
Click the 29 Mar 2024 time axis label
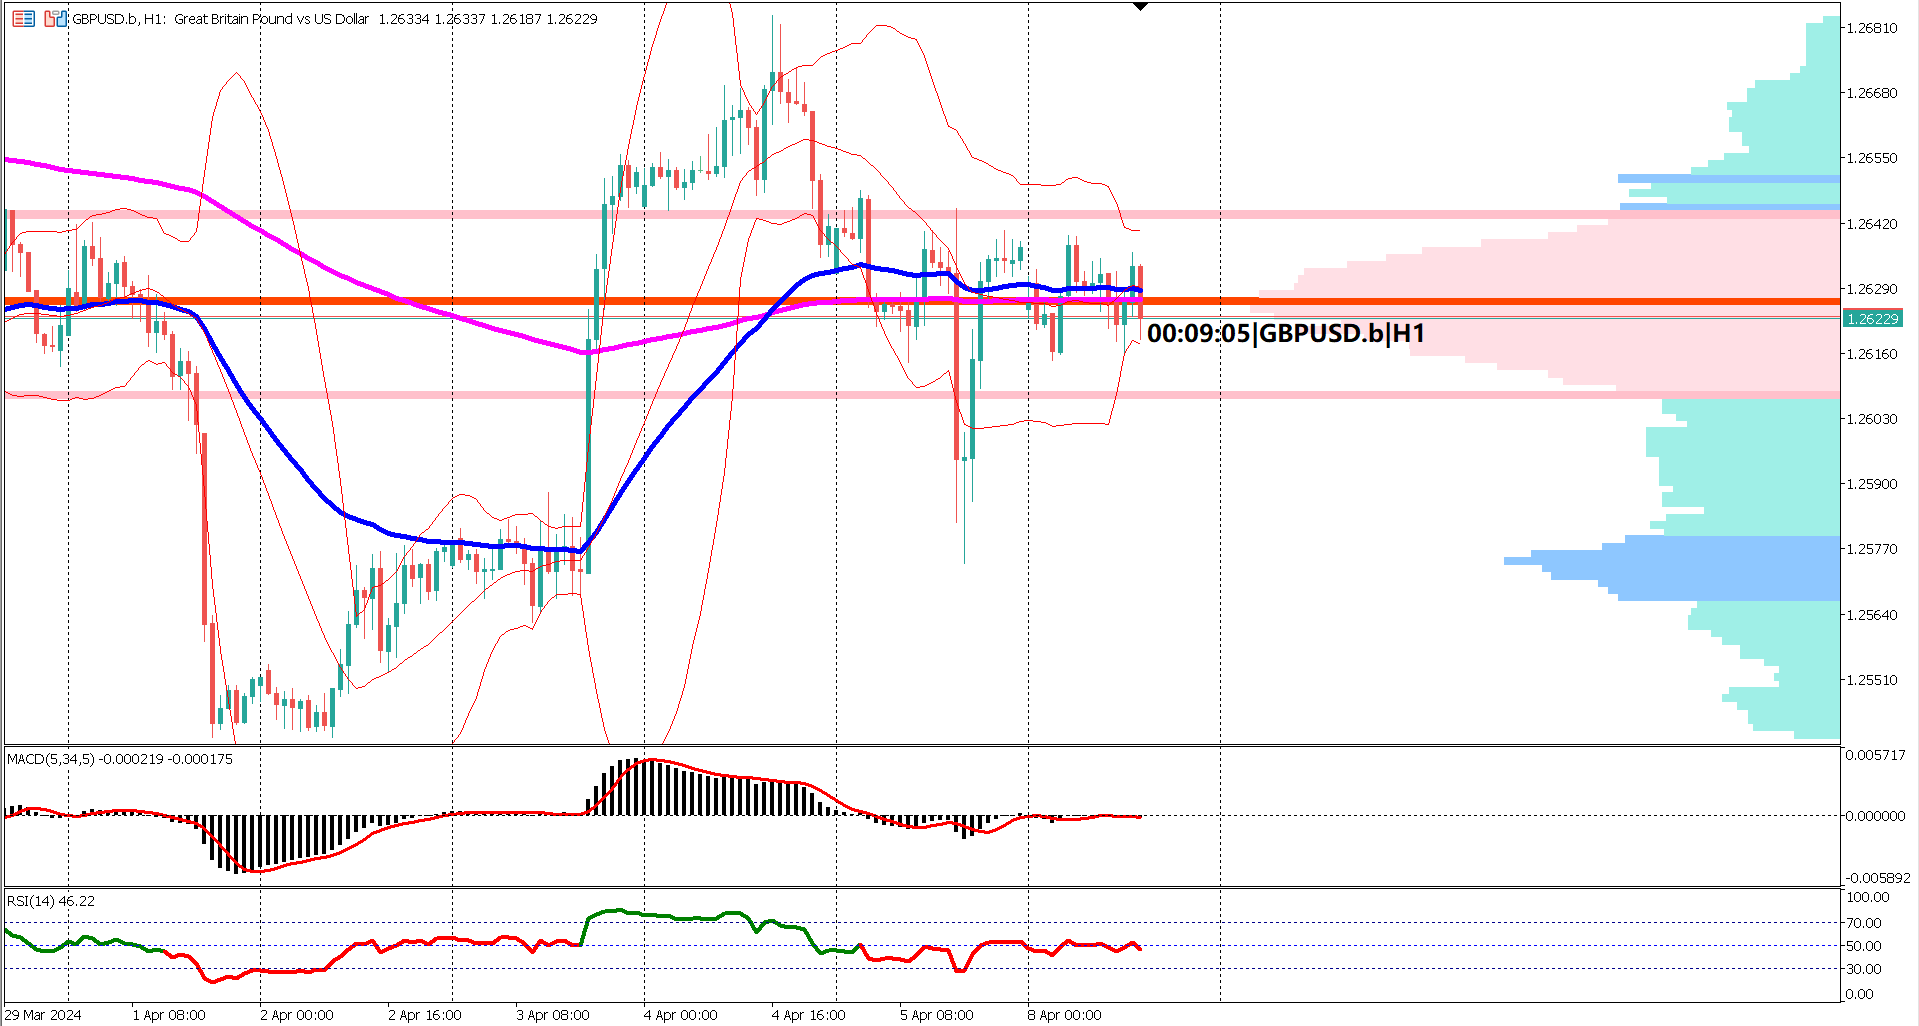42,1014
